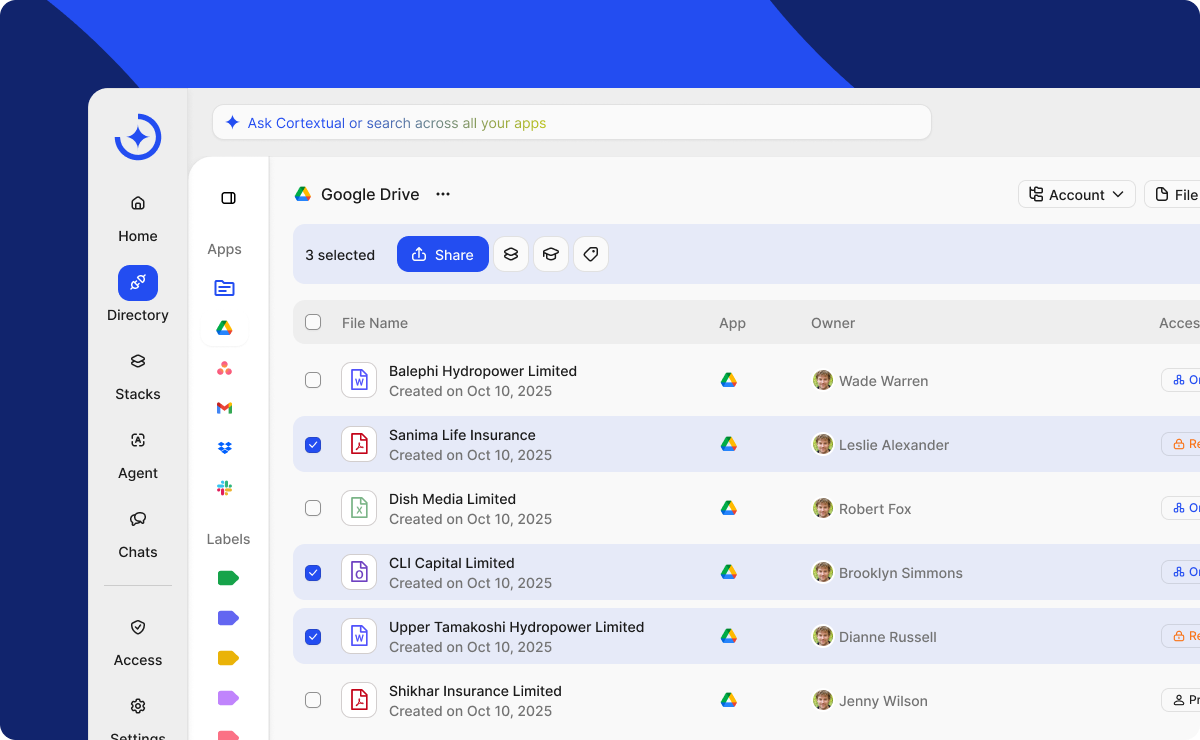
Task: Focus the Ask Cortextual search field
Action: pyautogui.click(x=571, y=123)
